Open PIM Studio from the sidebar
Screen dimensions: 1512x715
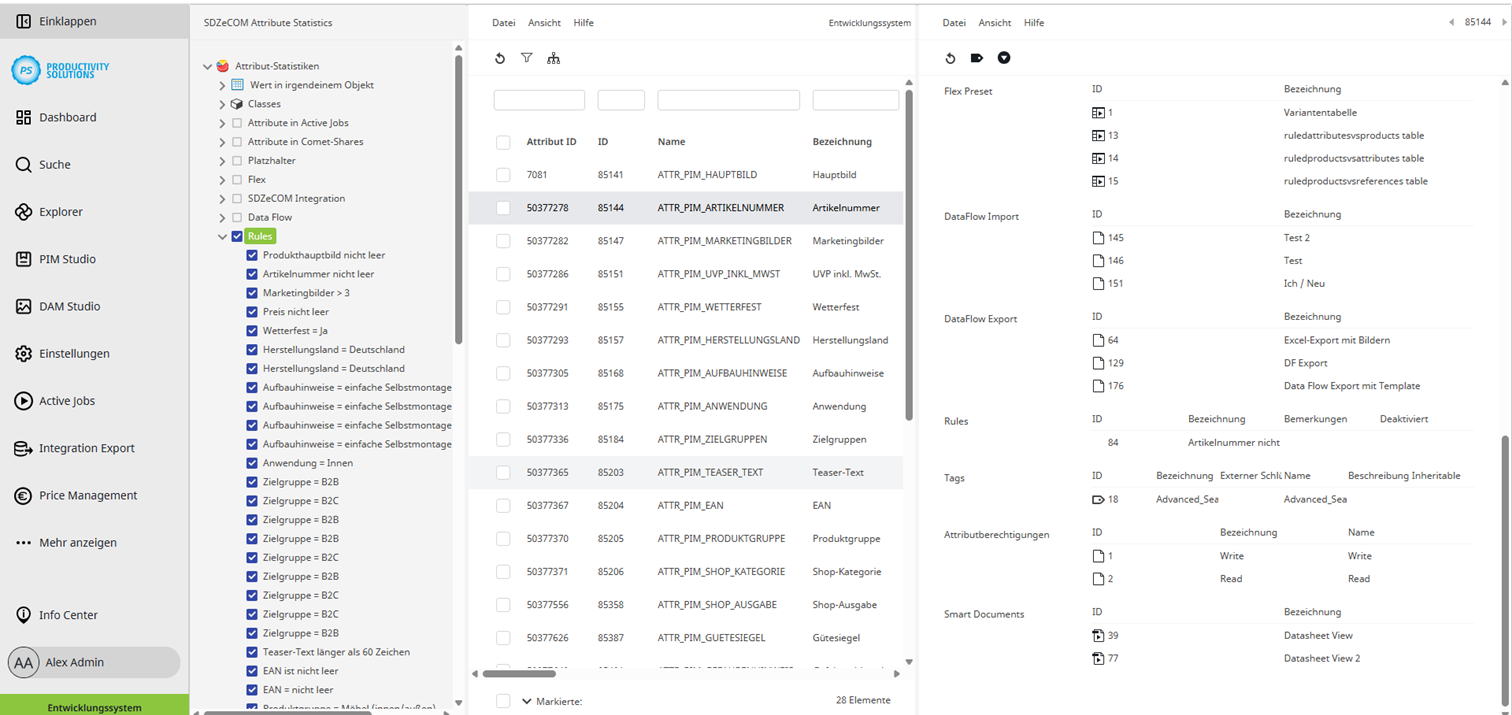click(x=66, y=260)
